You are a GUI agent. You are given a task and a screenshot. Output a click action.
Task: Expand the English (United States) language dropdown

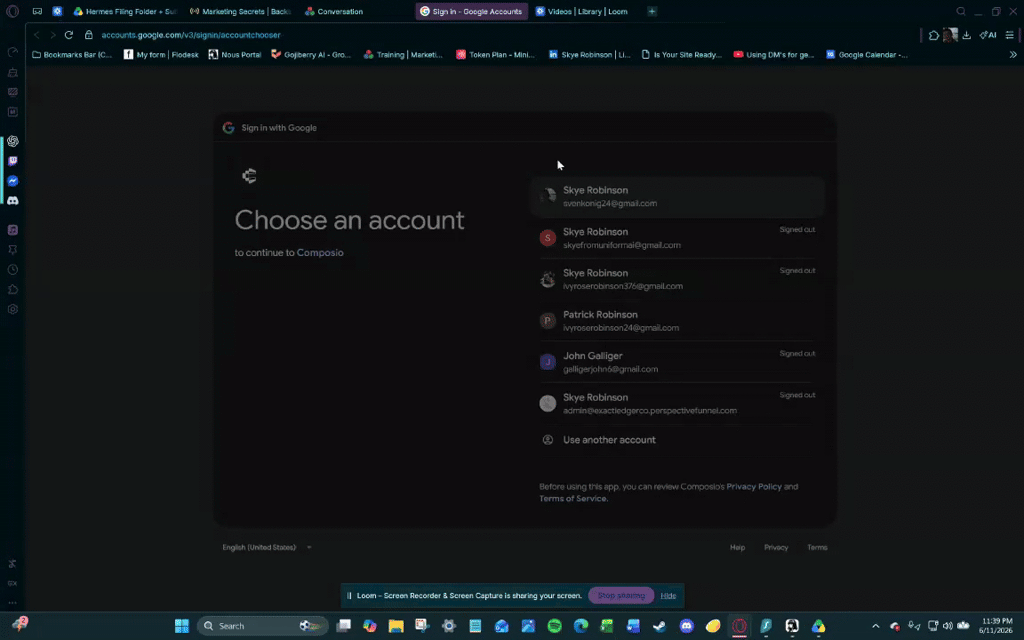point(267,547)
